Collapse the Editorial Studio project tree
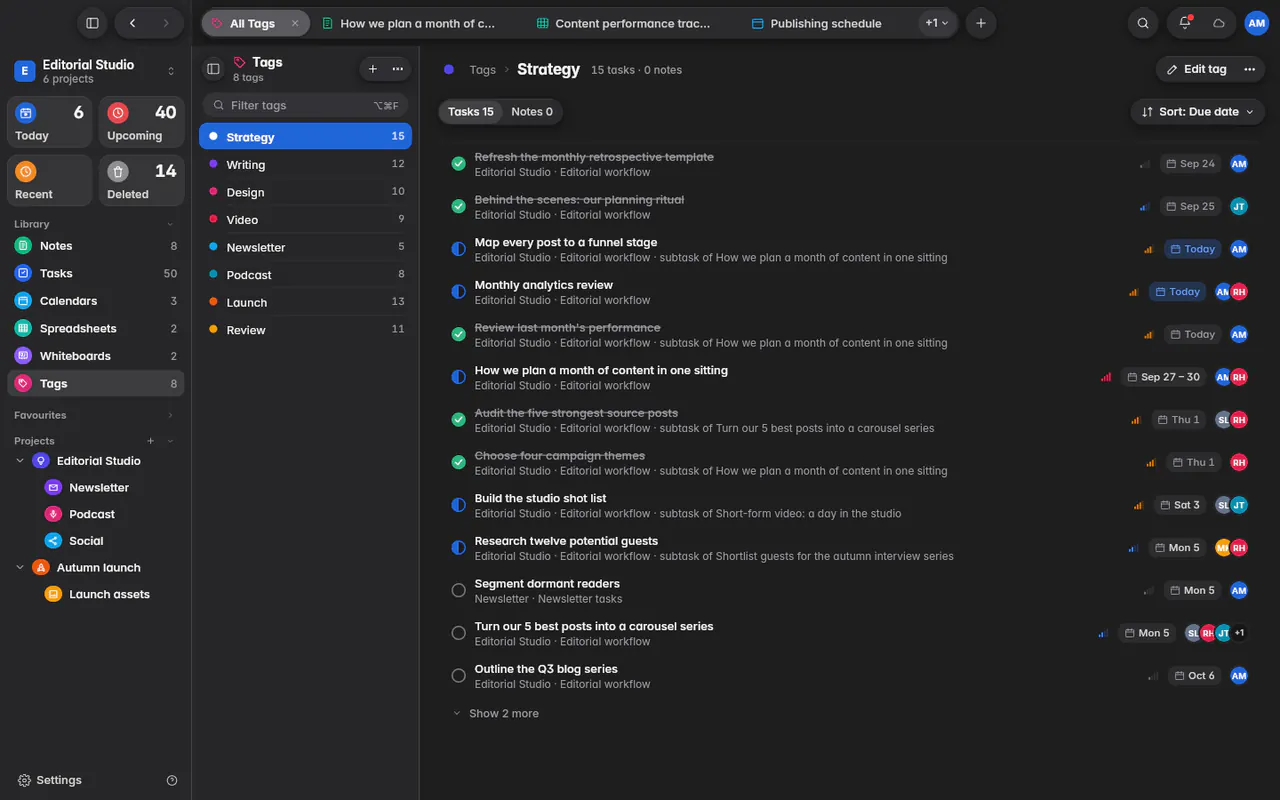1280x800 pixels. [20, 461]
